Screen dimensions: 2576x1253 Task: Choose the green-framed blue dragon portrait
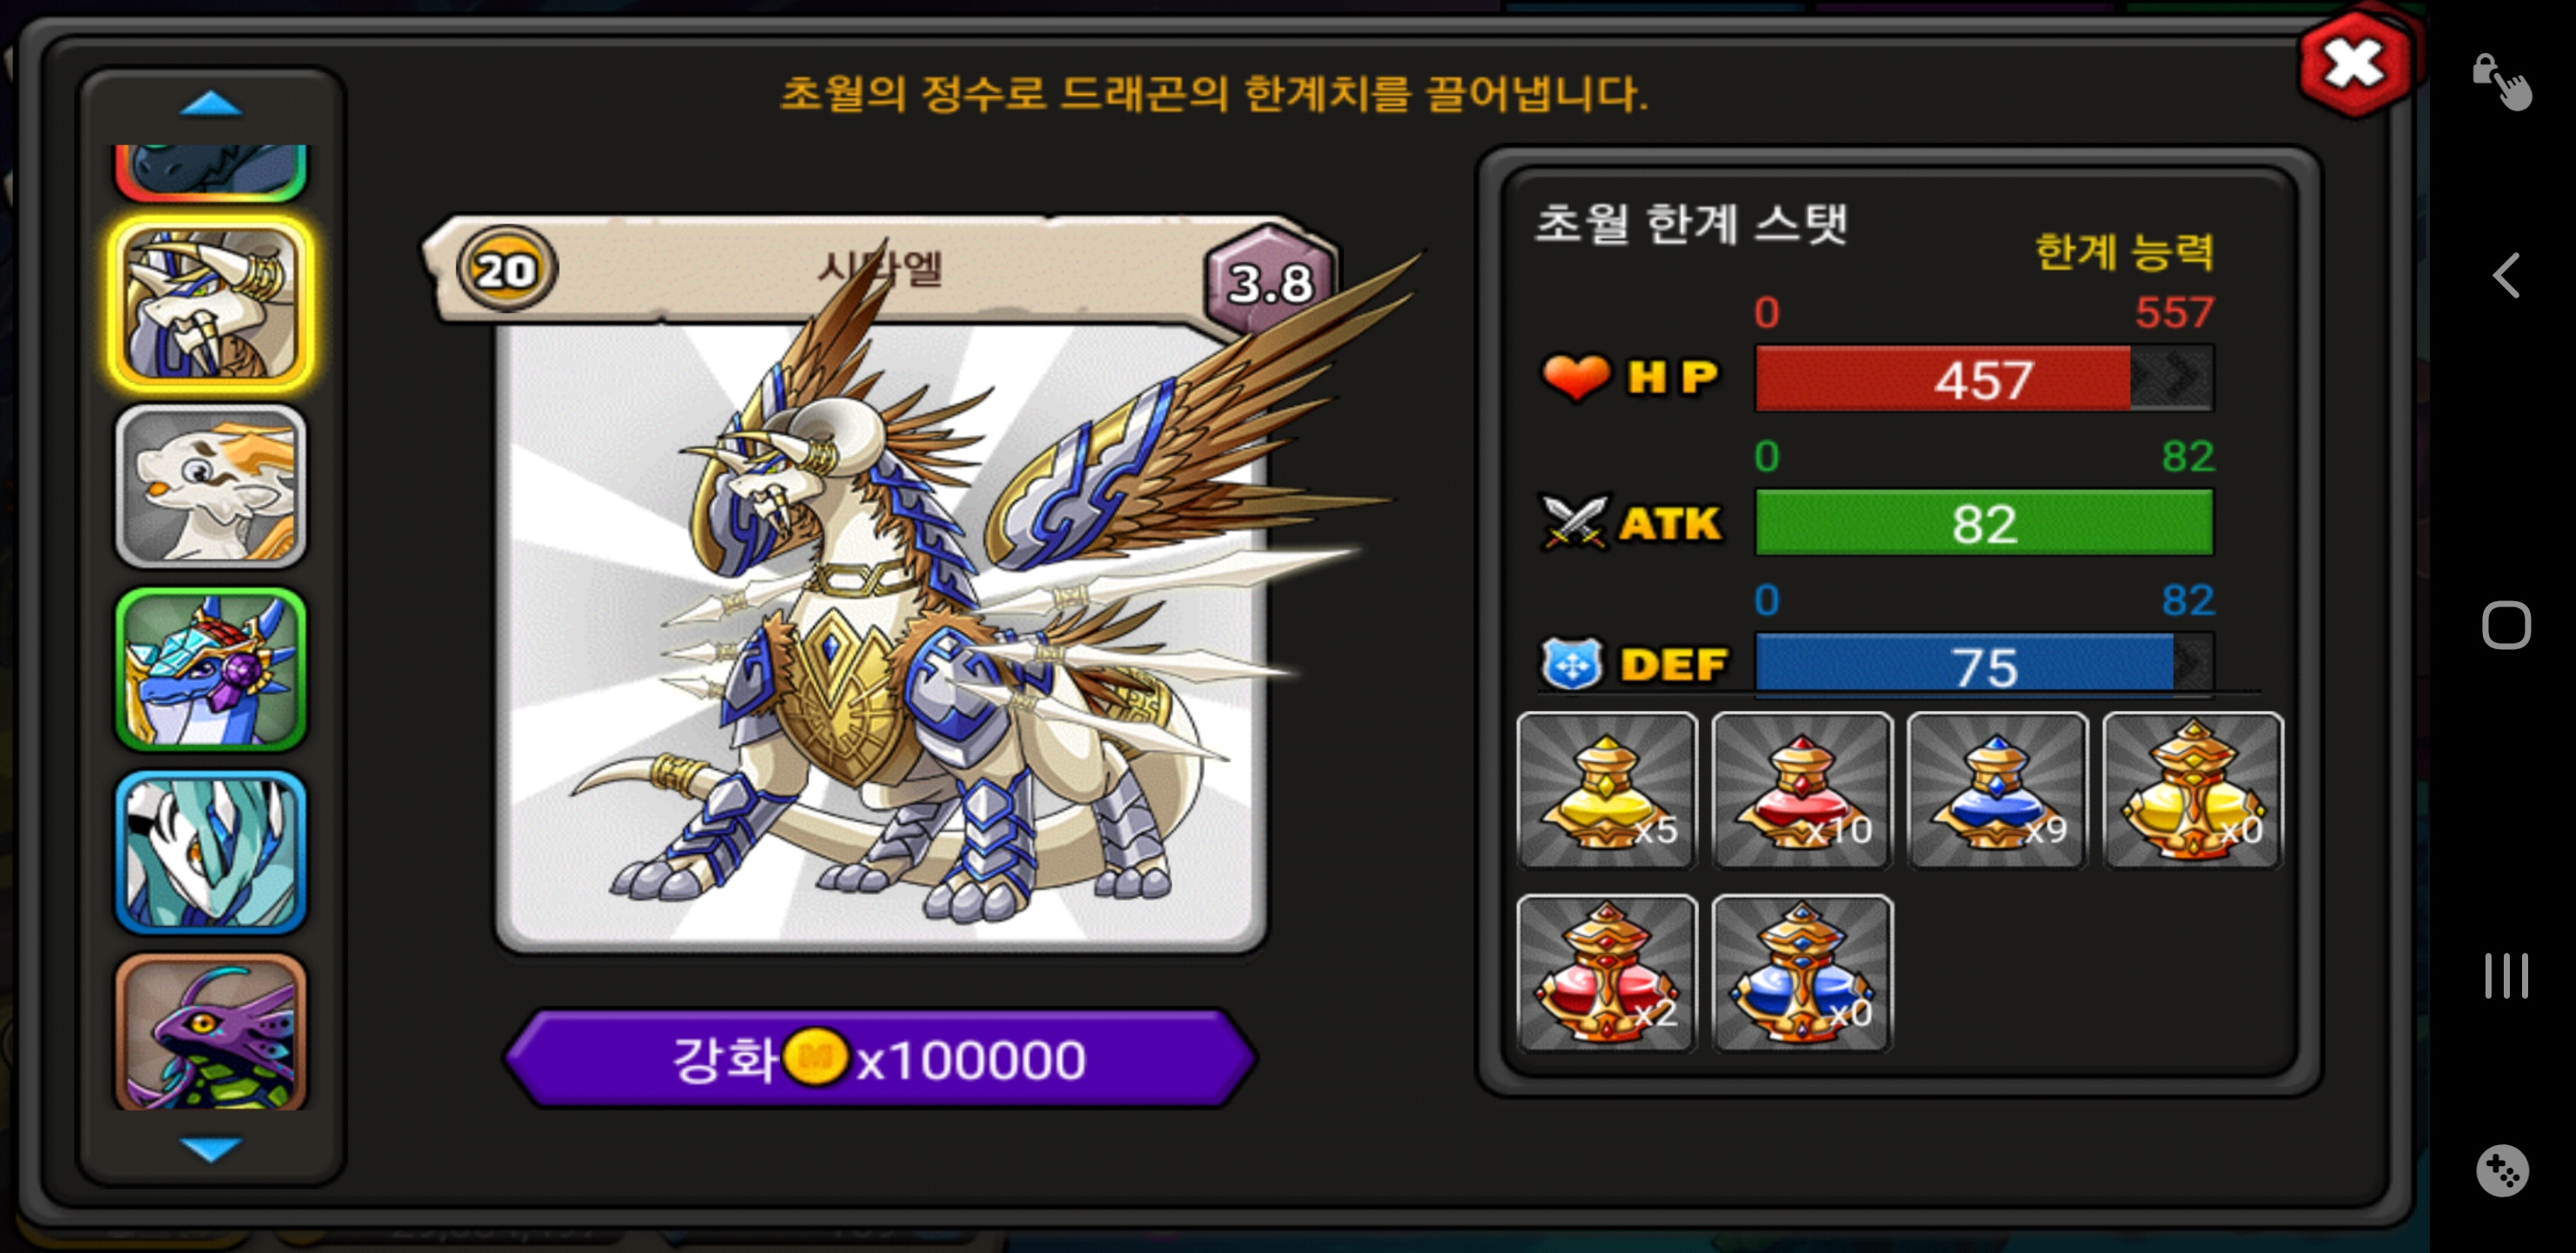[211, 669]
